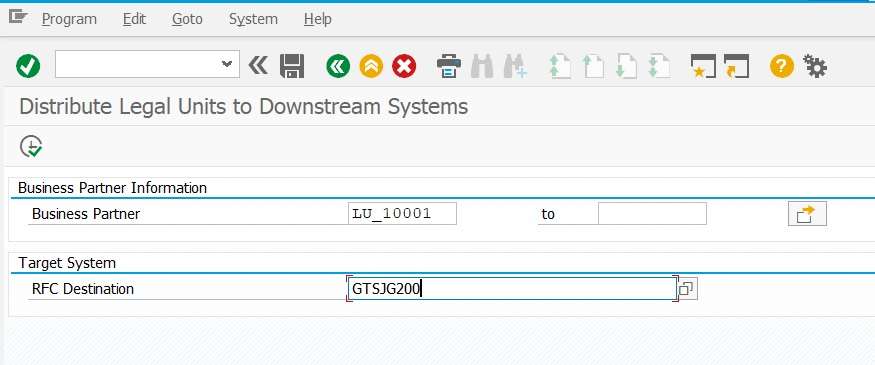The image size is (875, 365).
Task: Click the yellow Exit button
Action: pyautogui.click(x=371, y=66)
